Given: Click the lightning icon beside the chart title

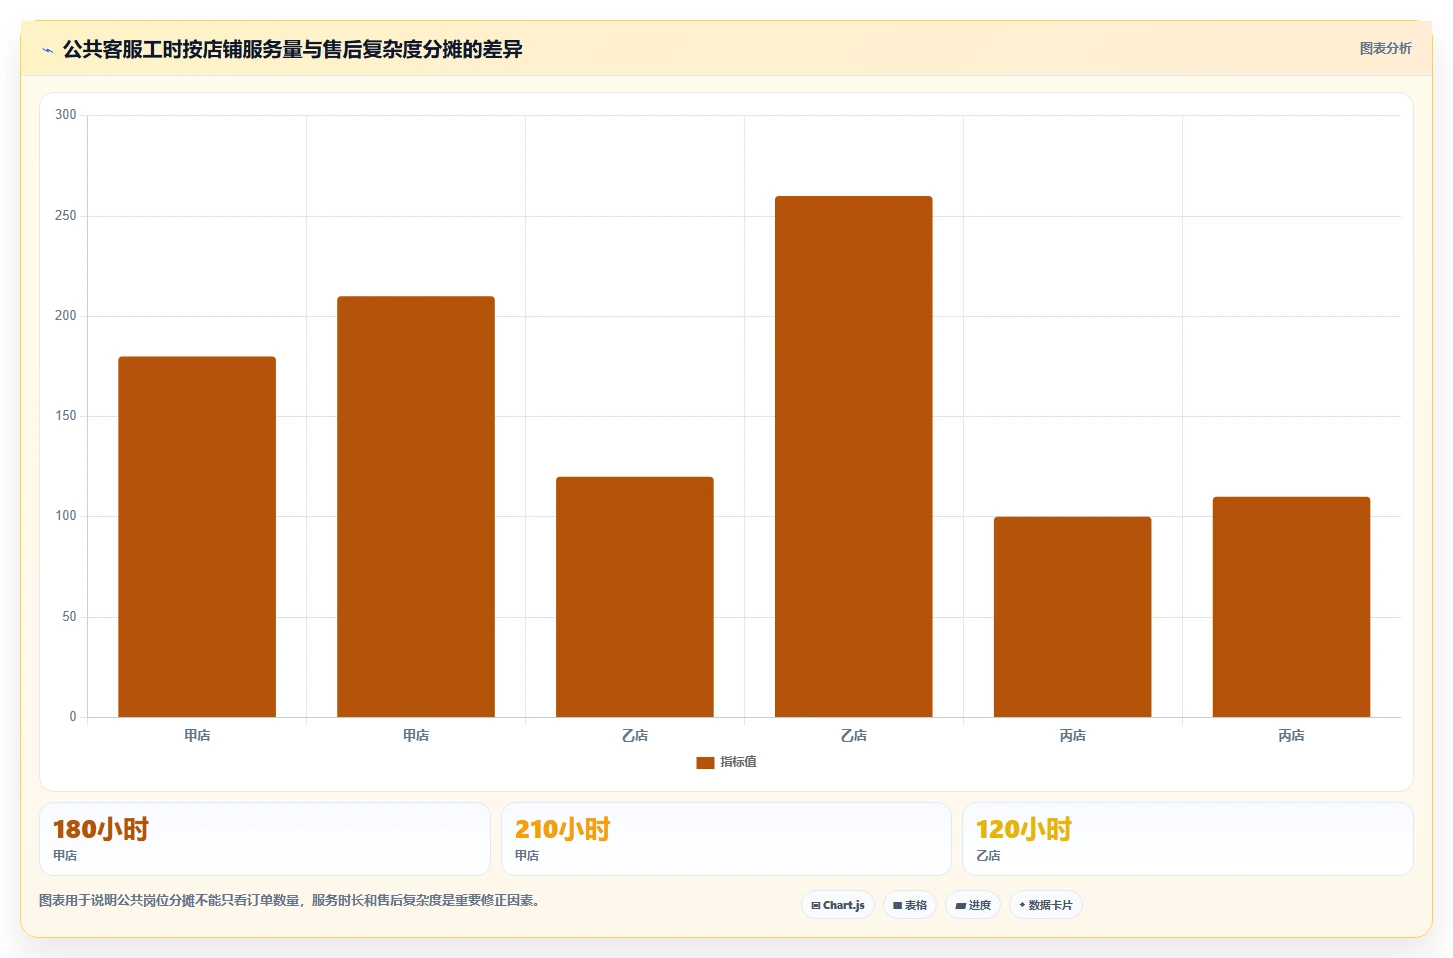Looking at the screenshot, I should pyautogui.click(x=47, y=50).
